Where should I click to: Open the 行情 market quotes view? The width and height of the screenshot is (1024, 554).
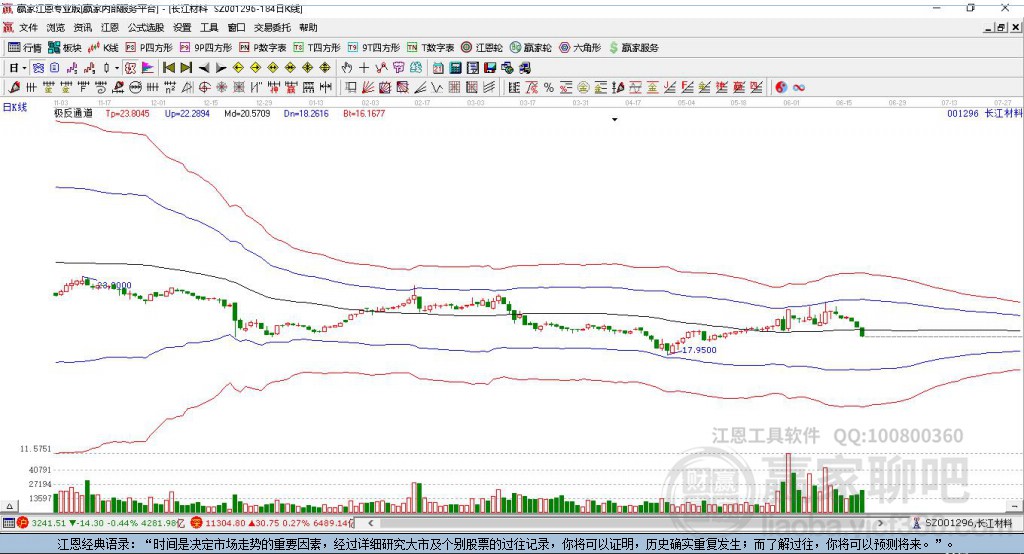coord(25,48)
